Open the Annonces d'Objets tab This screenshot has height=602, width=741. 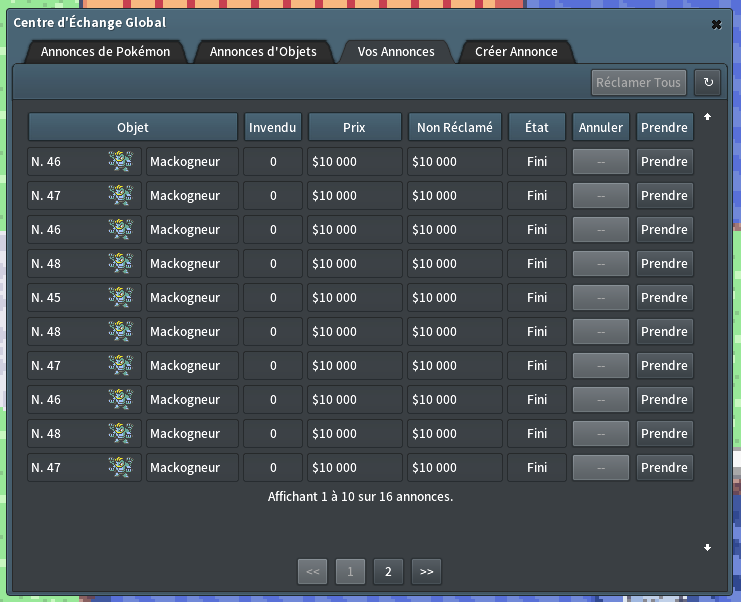(263, 52)
